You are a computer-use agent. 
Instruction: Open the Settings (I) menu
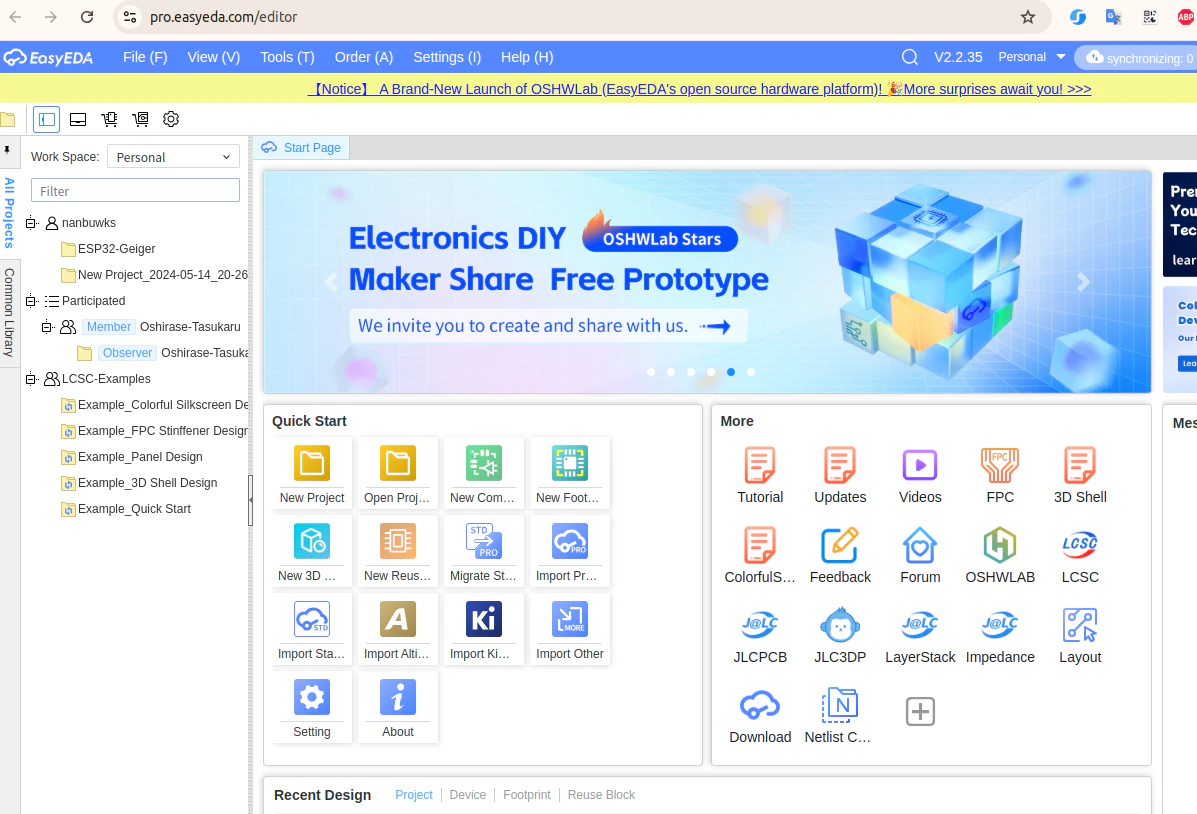click(447, 57)
